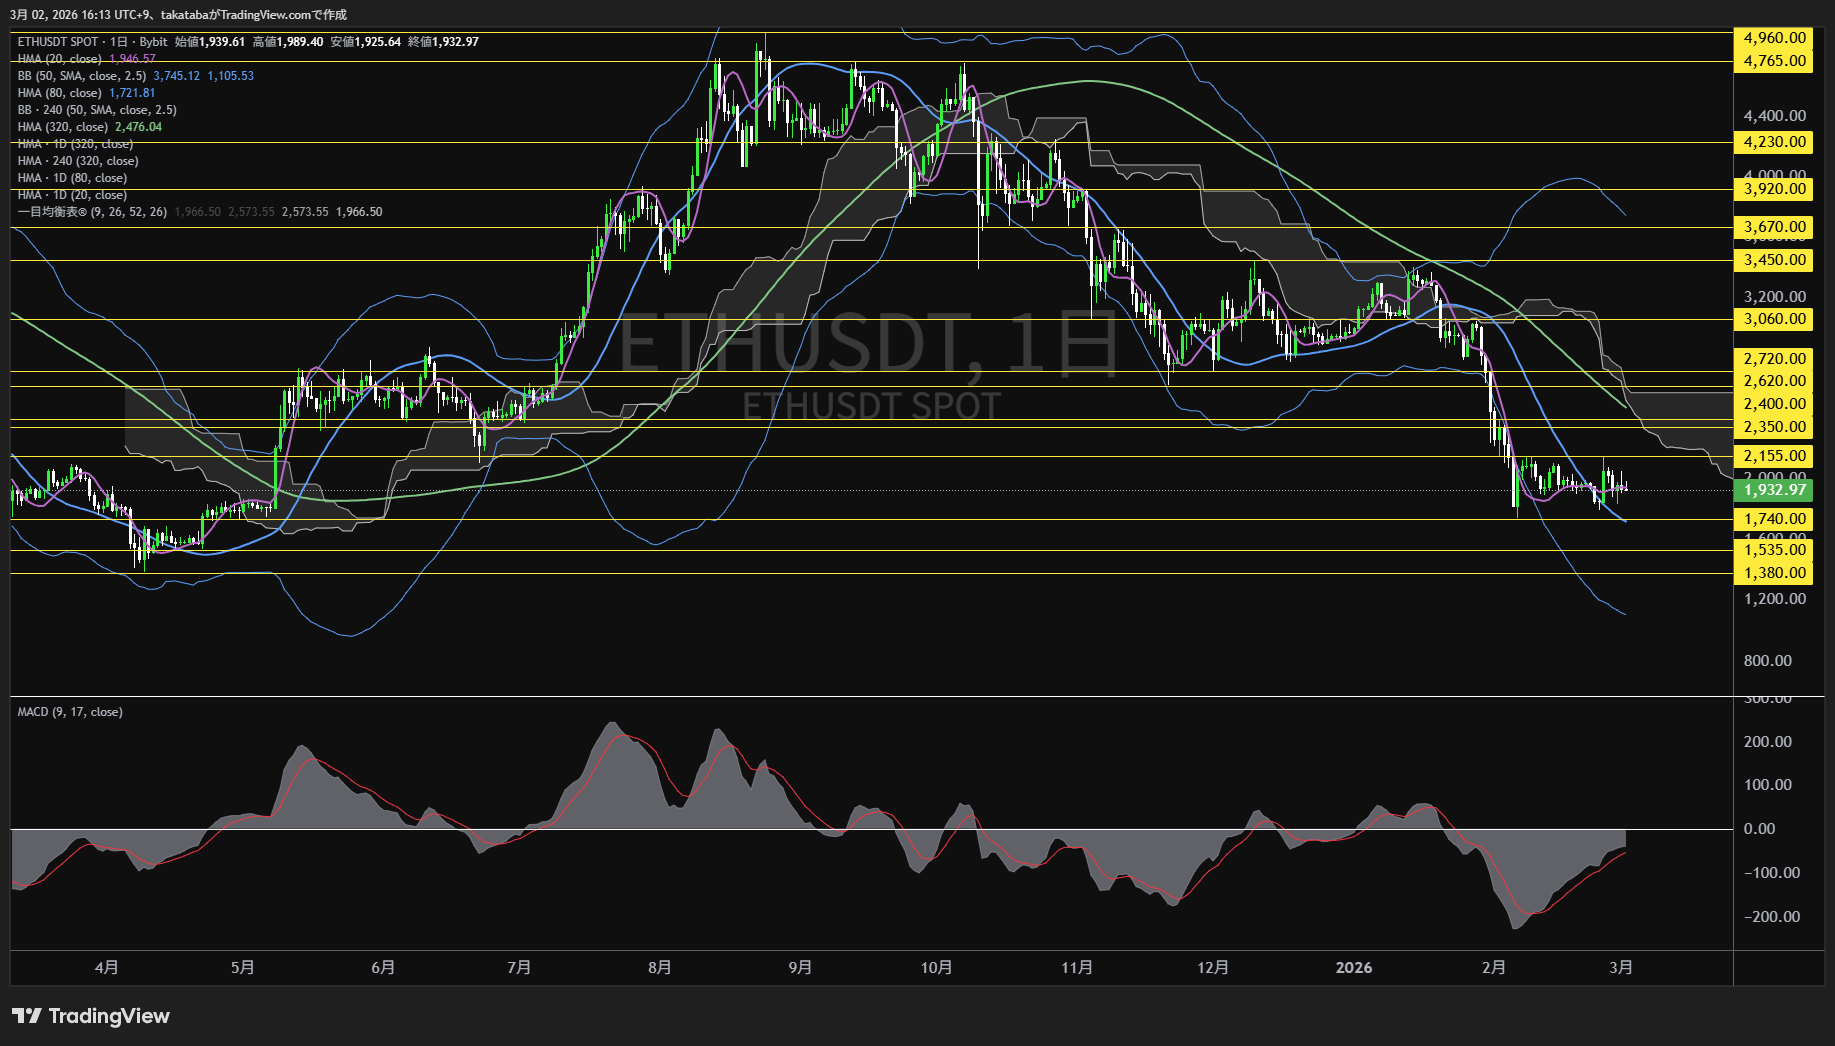Viewport: 1835px width, 1046px height.
Task: Click the TradingView logo icon
Action: click(x=27, y=1016)
